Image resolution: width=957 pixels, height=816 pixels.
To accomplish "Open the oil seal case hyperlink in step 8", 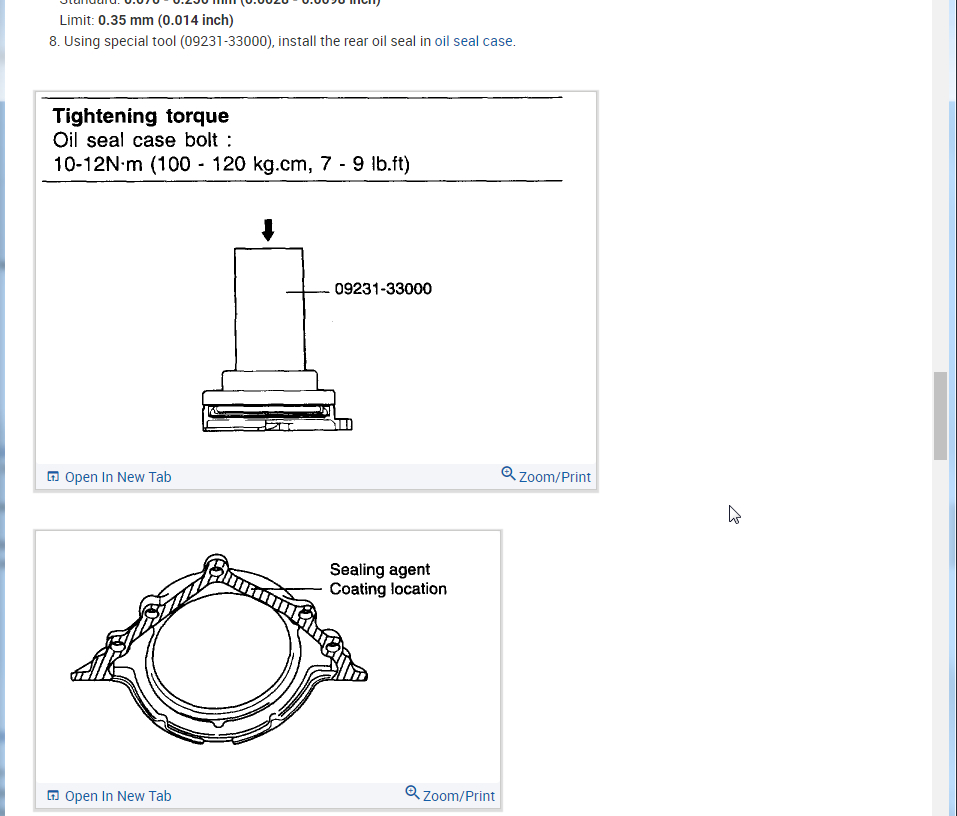I will click(x=473, y=41).
